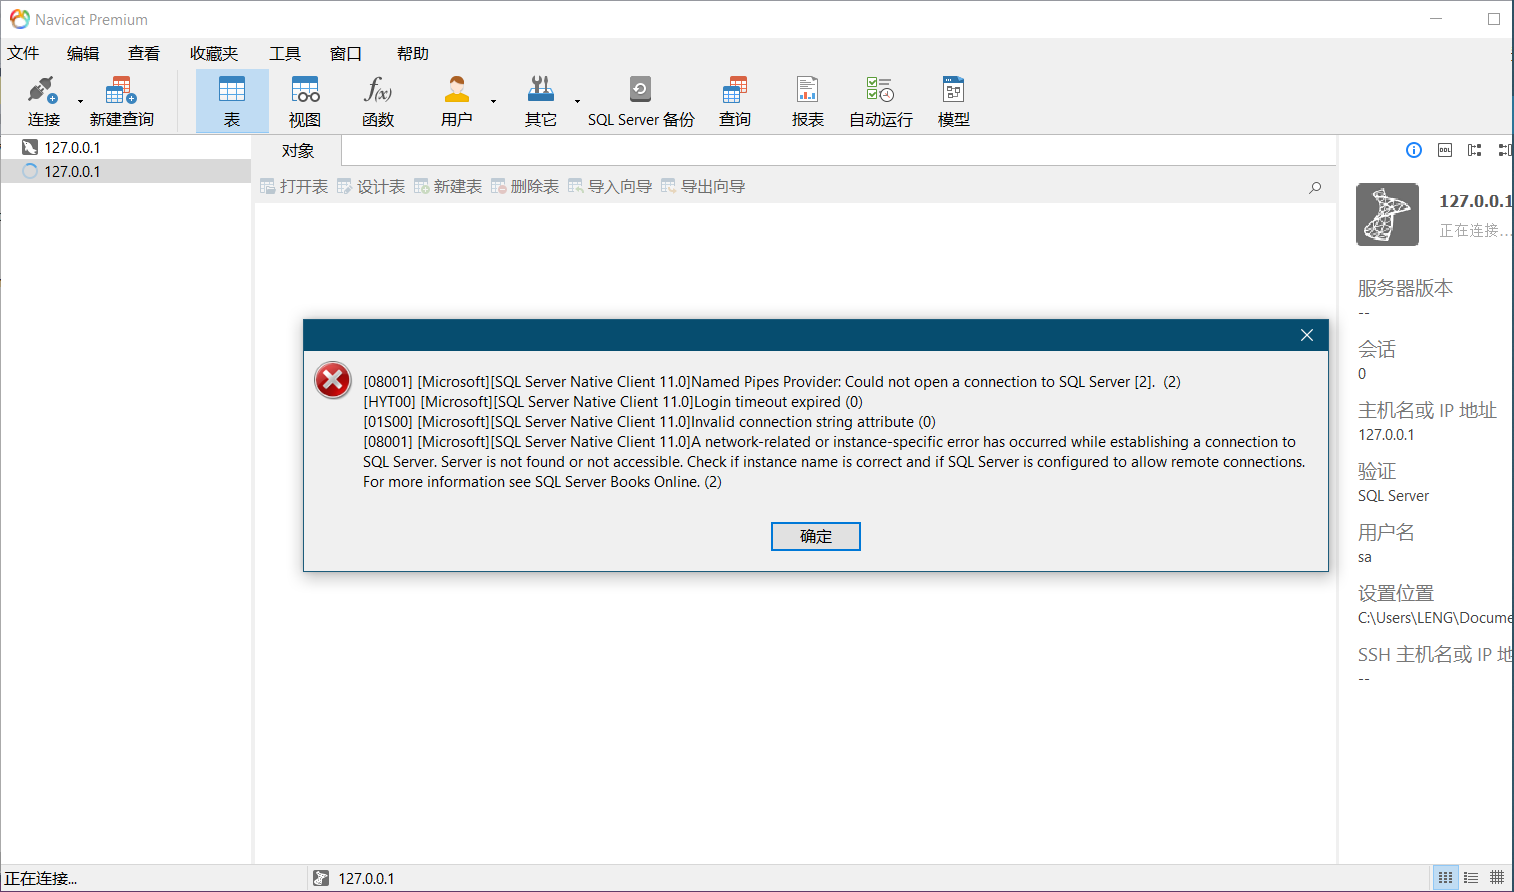Open the 编辑 (Edit) menu
This screenshot has height=892, width=1514.
click(83, 53)
